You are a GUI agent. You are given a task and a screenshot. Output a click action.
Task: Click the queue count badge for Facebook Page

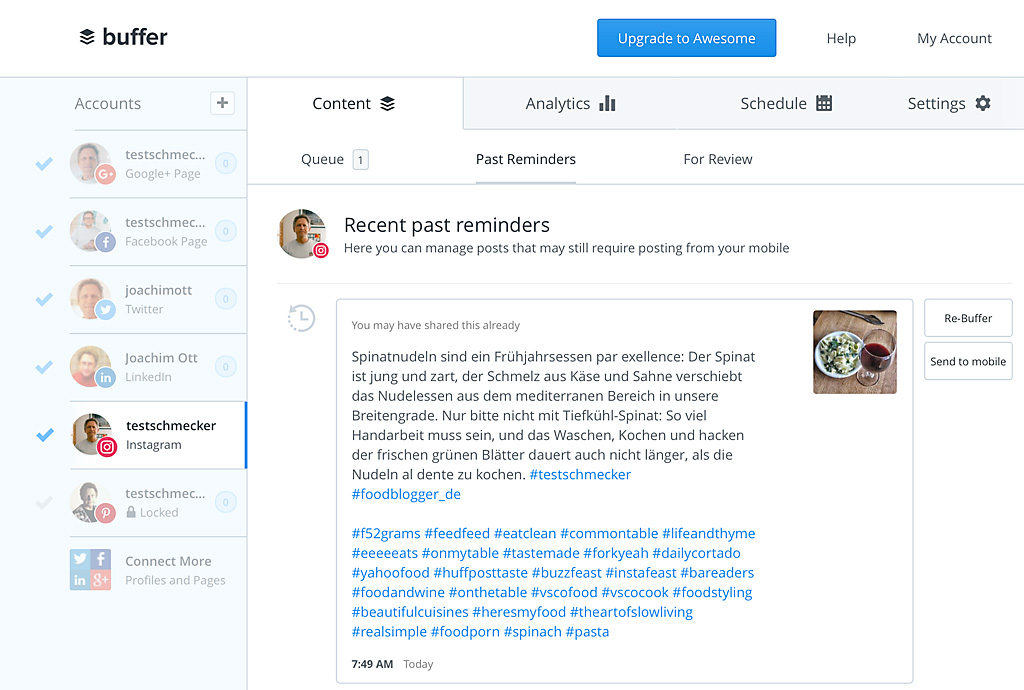tap(226, 231)
